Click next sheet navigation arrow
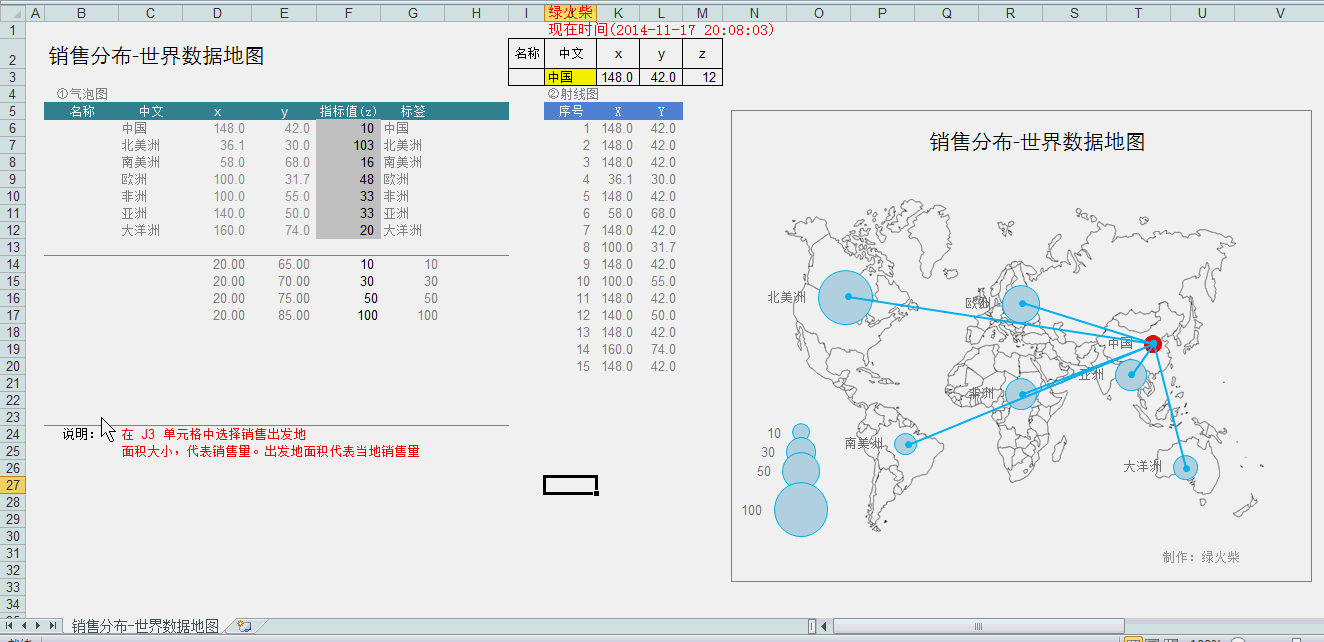1324x642 pixels. point(38,625)
